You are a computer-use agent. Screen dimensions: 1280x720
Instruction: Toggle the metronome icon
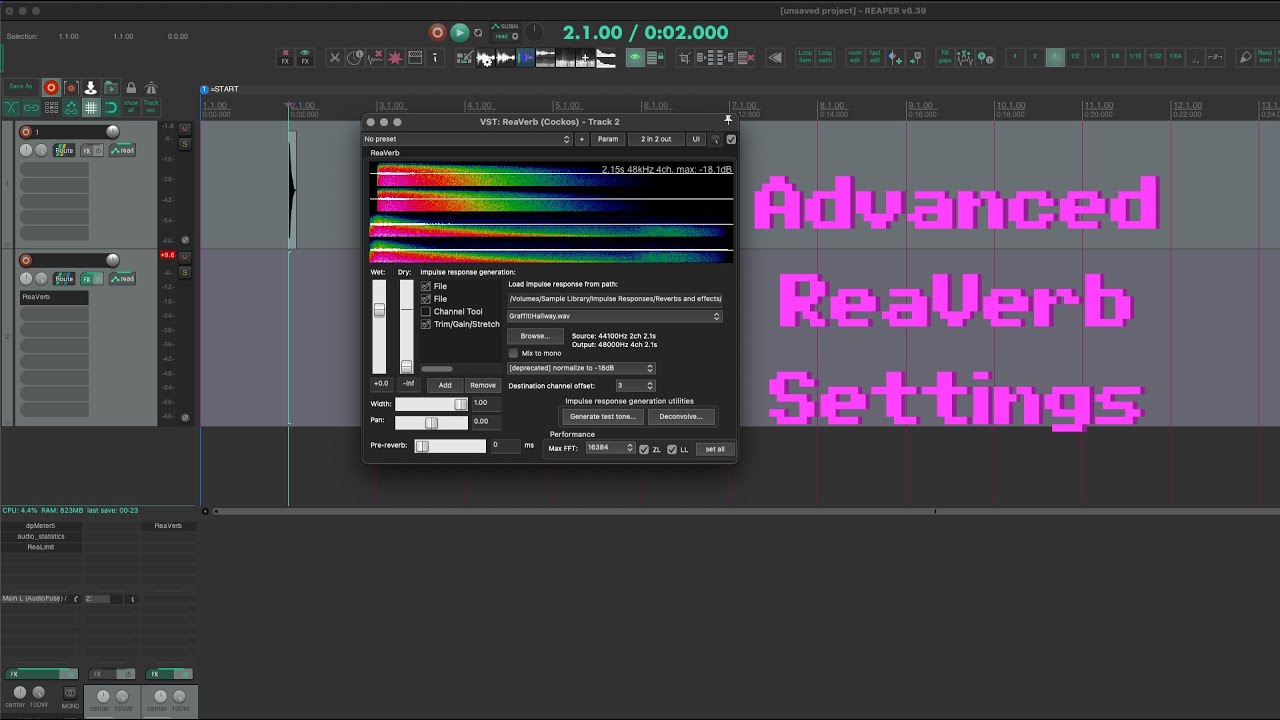(151, 88)
